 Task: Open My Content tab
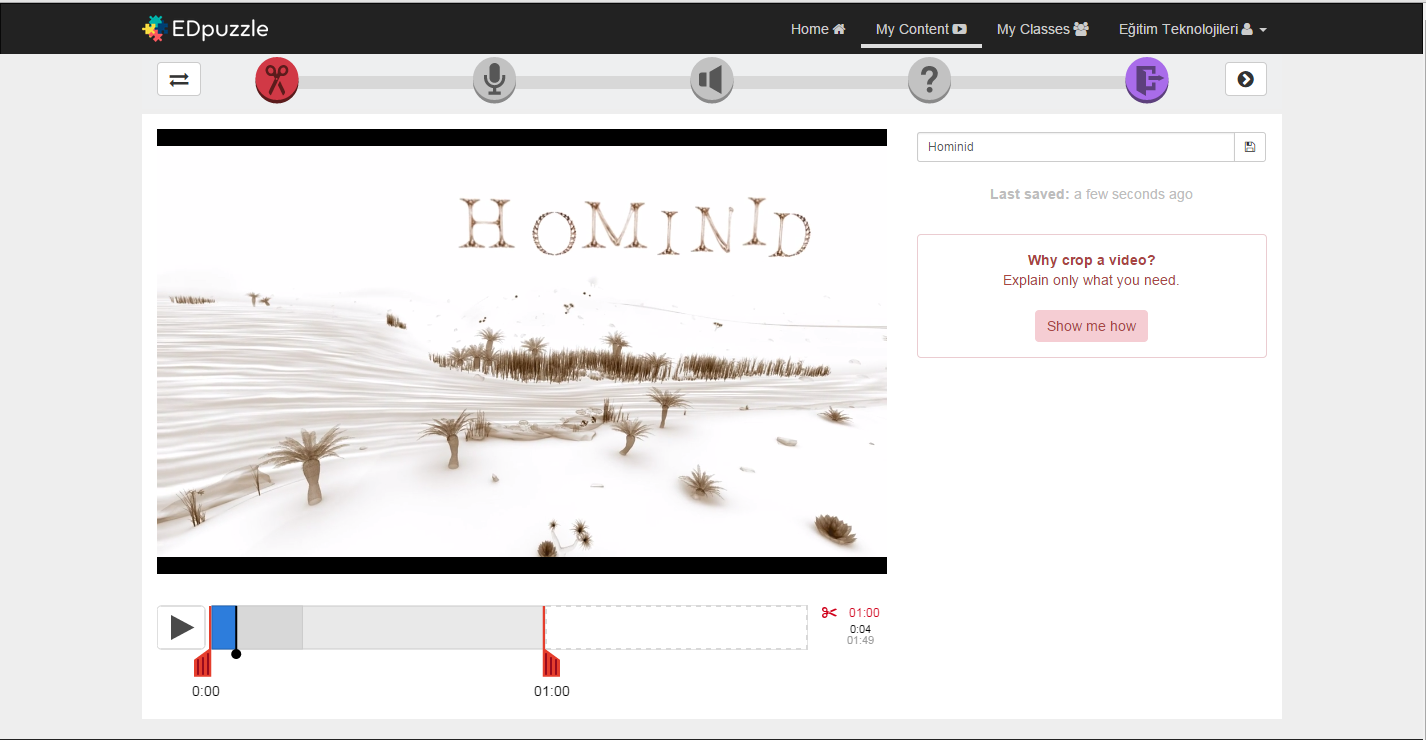click(921, 29)
